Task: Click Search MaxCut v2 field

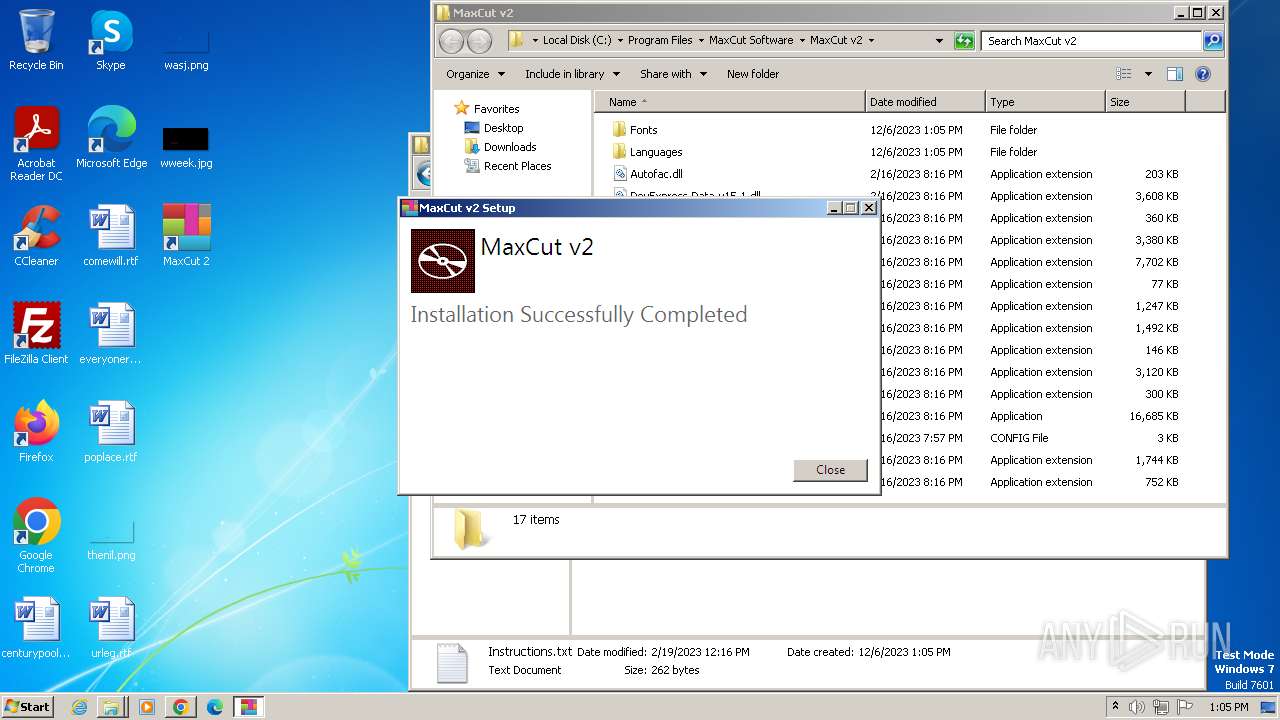Action: 1091,41
